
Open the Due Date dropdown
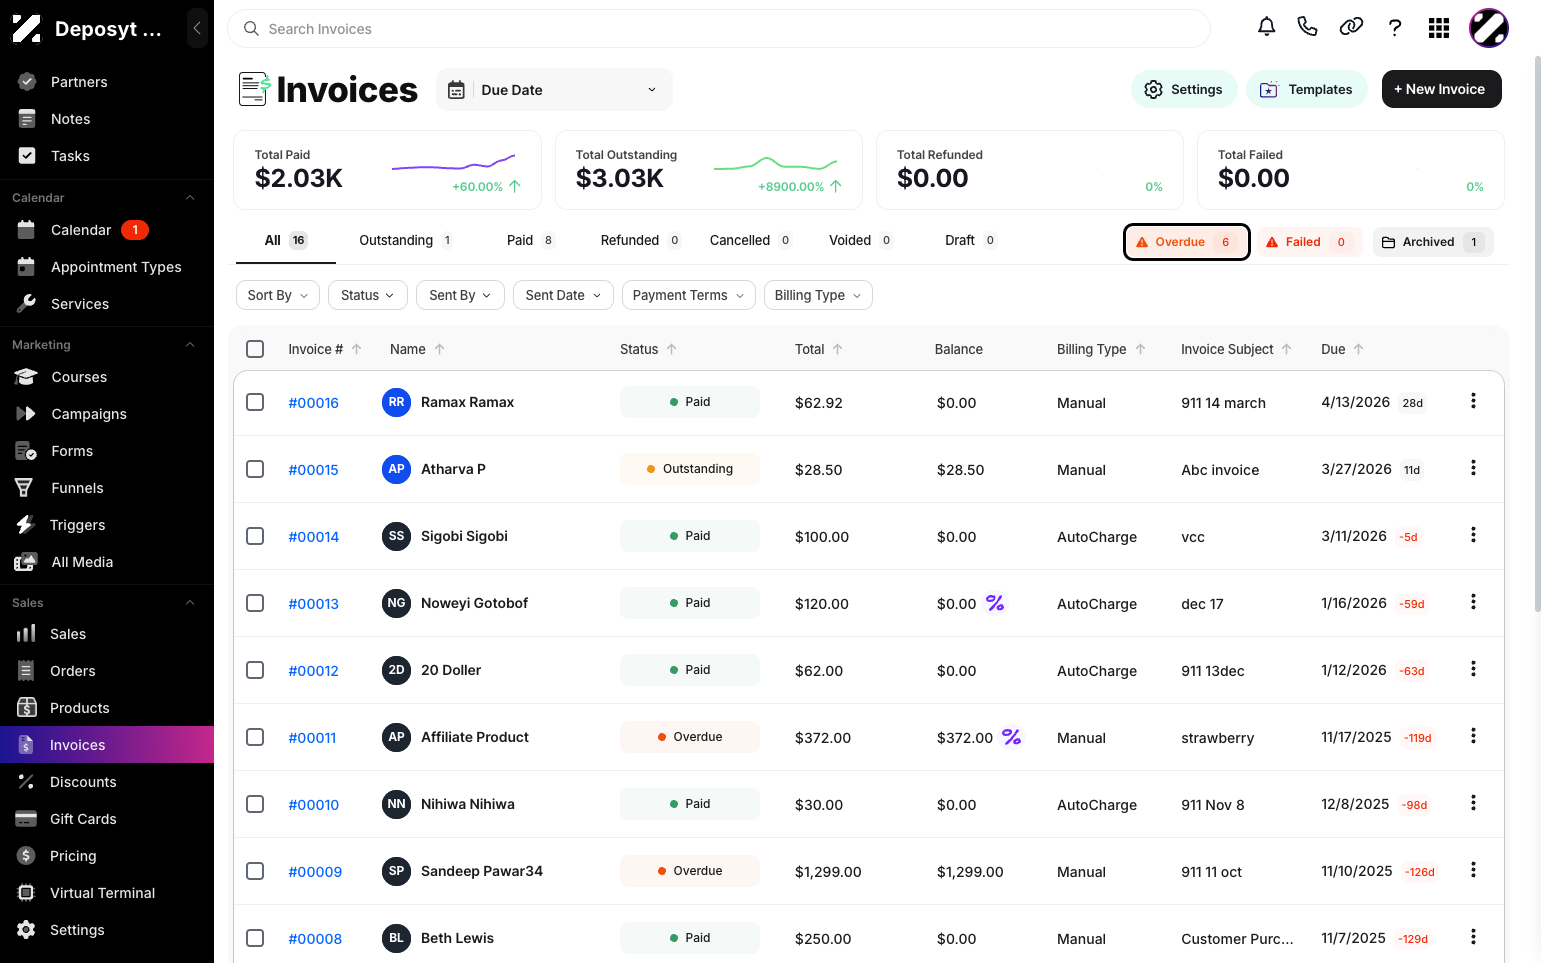554,90
